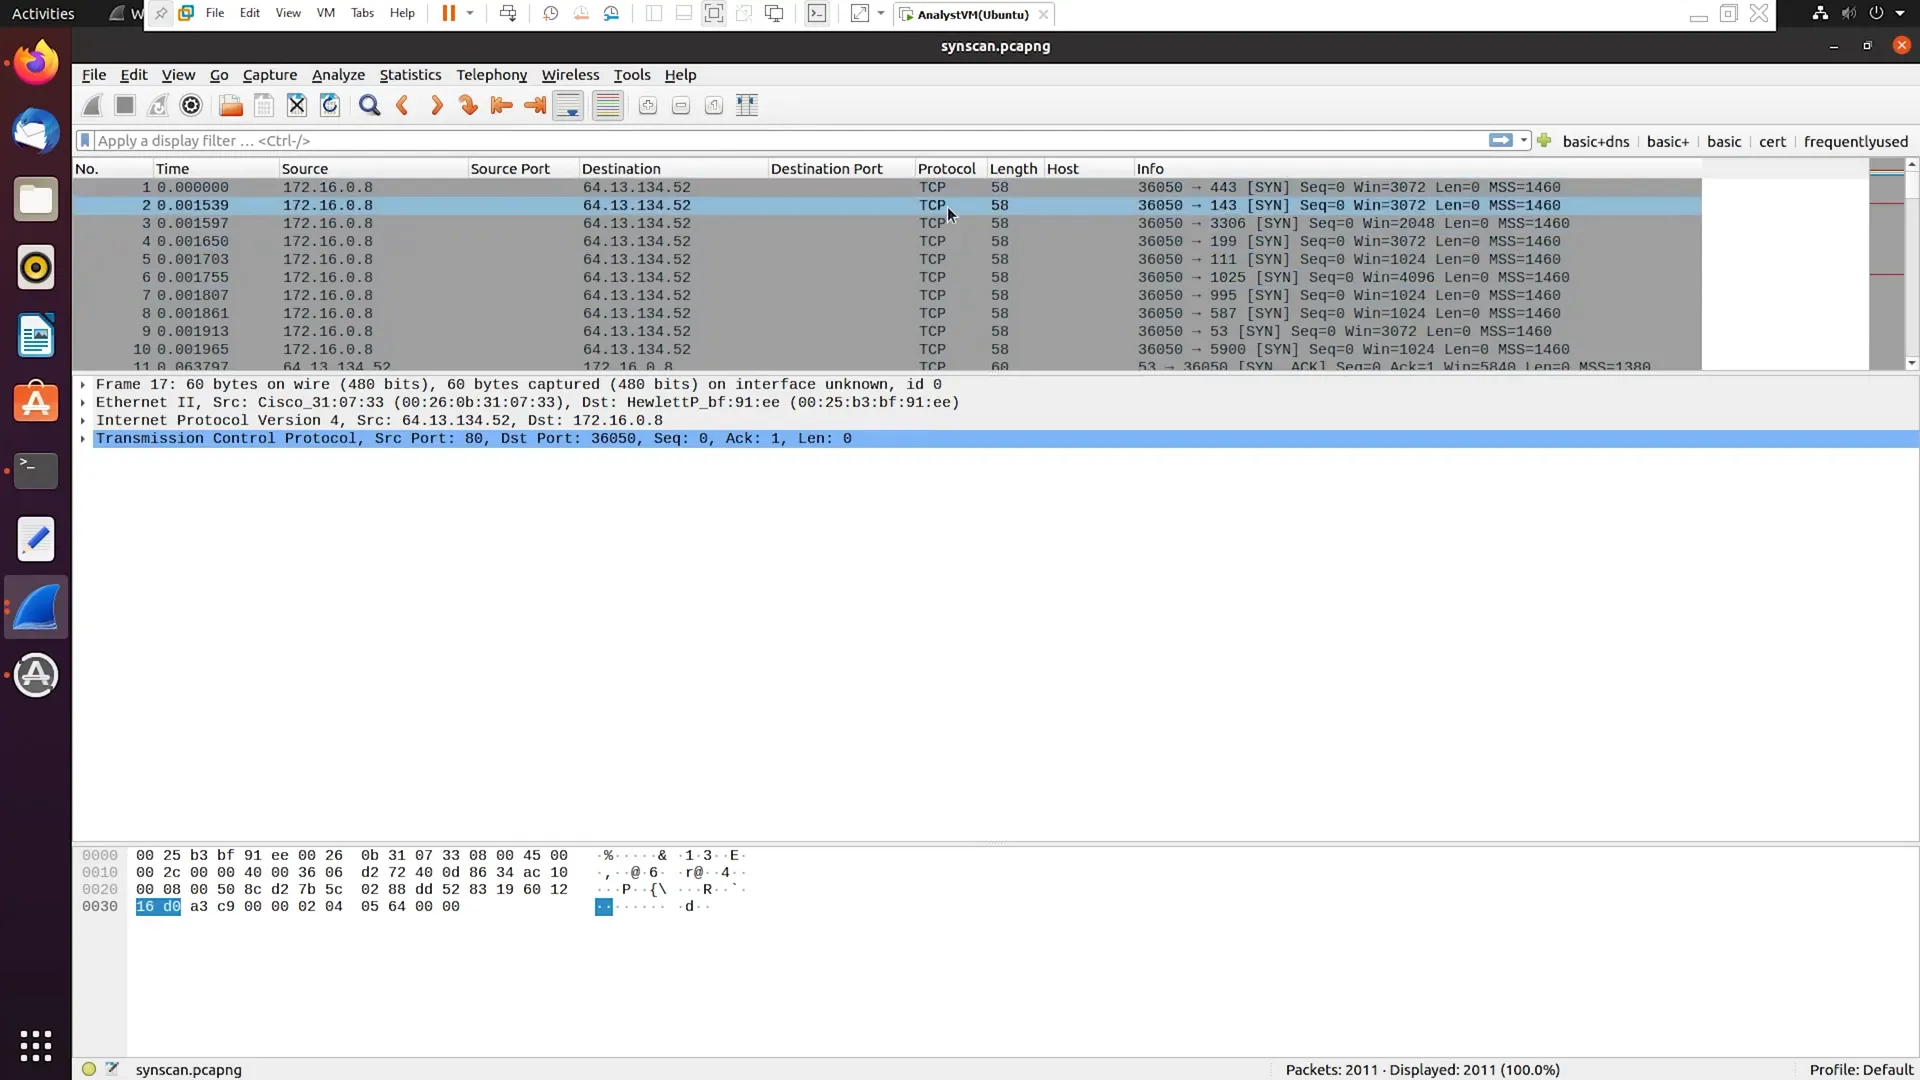
Task: Add a display filter button plus icon
Action: 1544,140
